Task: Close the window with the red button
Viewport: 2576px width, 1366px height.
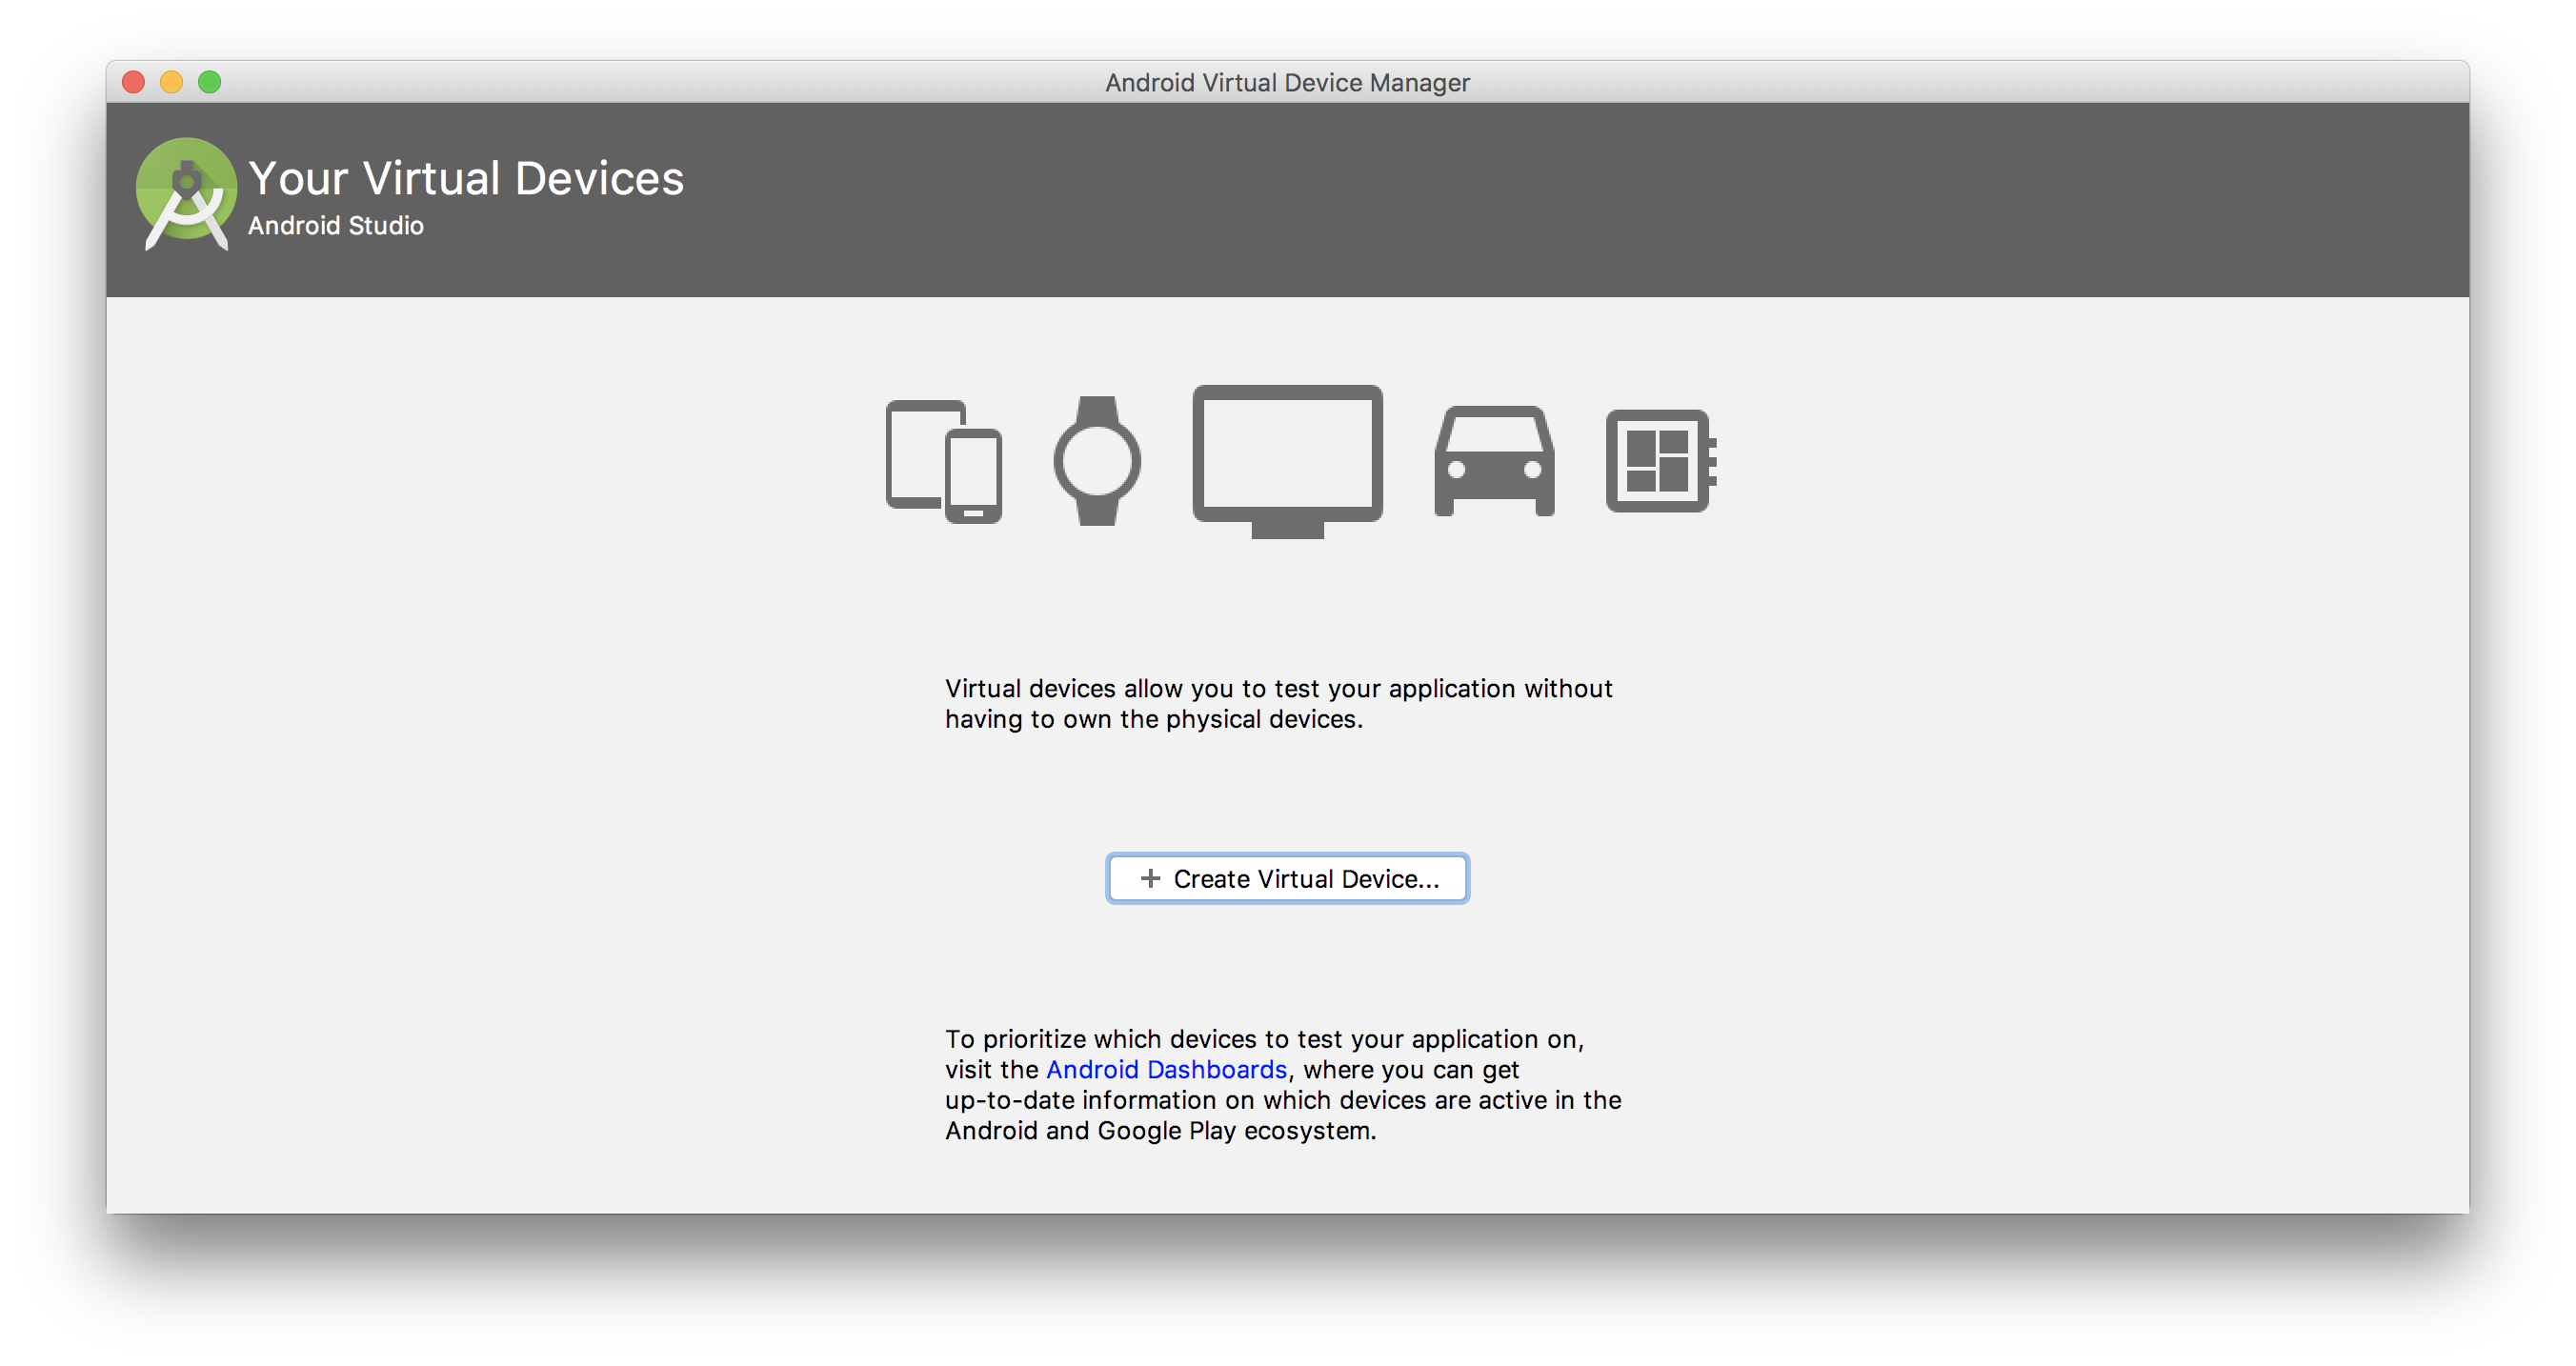Action: (134, 82)
